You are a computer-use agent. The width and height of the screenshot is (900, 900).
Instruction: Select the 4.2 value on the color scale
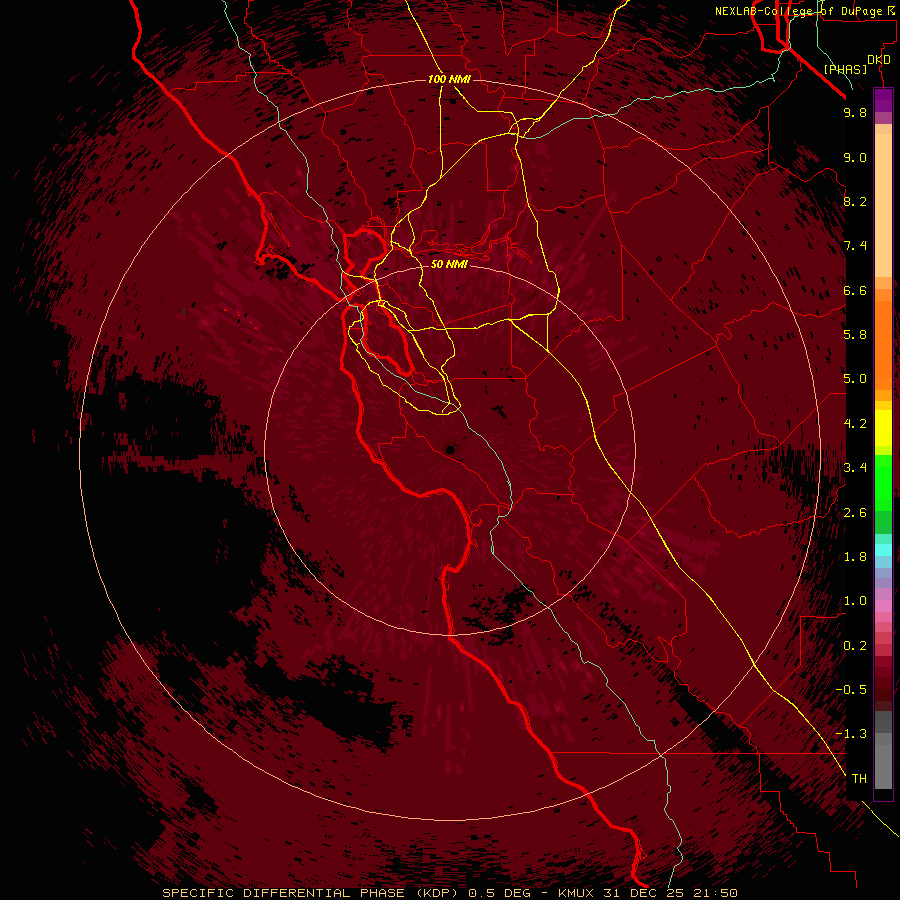[855, 424]
